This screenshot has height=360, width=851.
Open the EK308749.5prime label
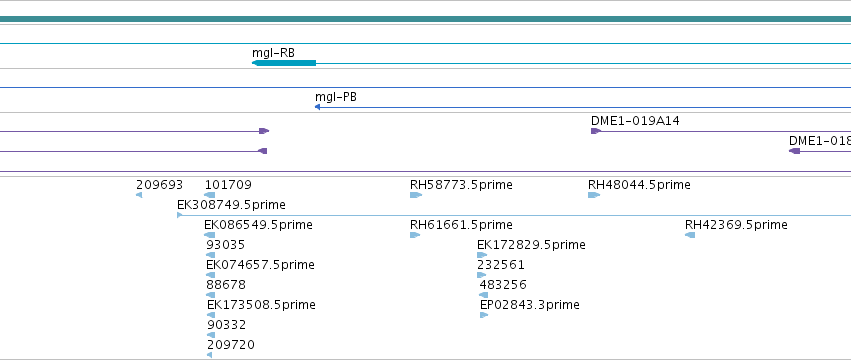click(x=231, y=205)
